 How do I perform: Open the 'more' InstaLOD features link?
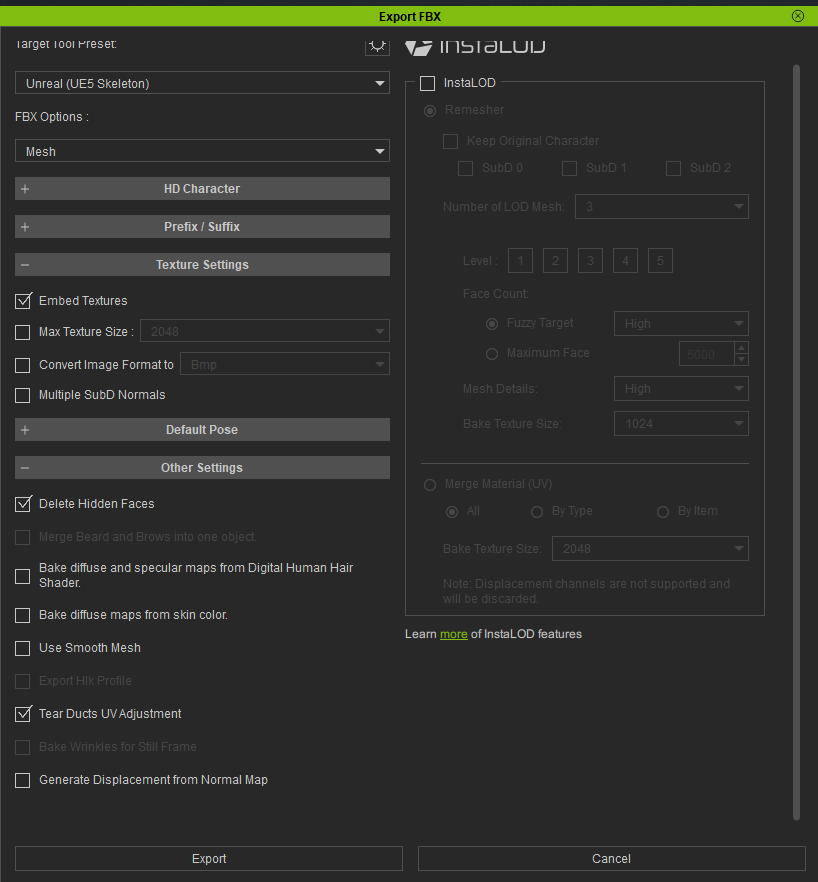click(453, 634)
